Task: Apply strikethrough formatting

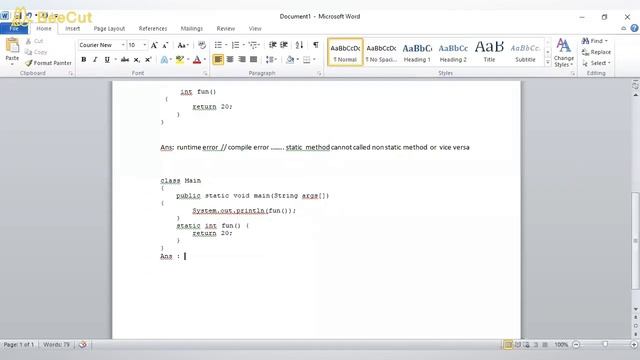Action: tap(125, 60)
